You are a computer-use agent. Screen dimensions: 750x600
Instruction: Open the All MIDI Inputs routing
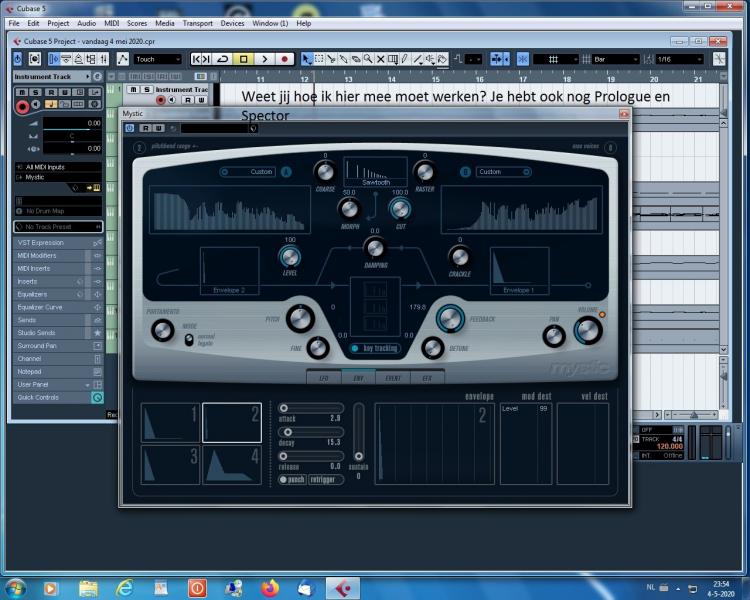click(x=58, y=167)
